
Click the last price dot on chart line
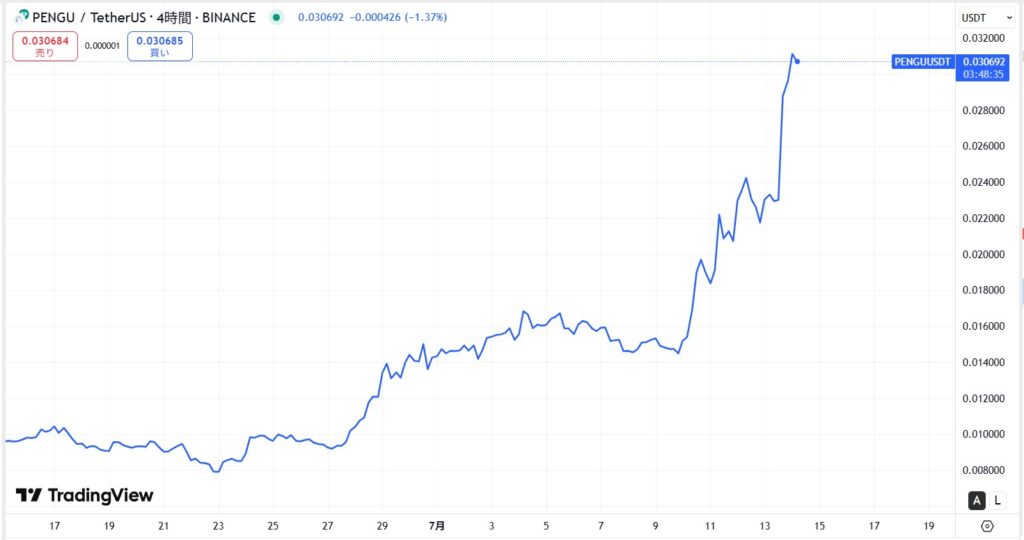pos(797,61)
